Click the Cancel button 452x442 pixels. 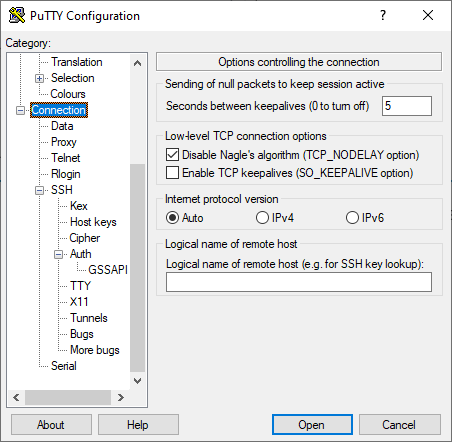click(x=400, y=425)
